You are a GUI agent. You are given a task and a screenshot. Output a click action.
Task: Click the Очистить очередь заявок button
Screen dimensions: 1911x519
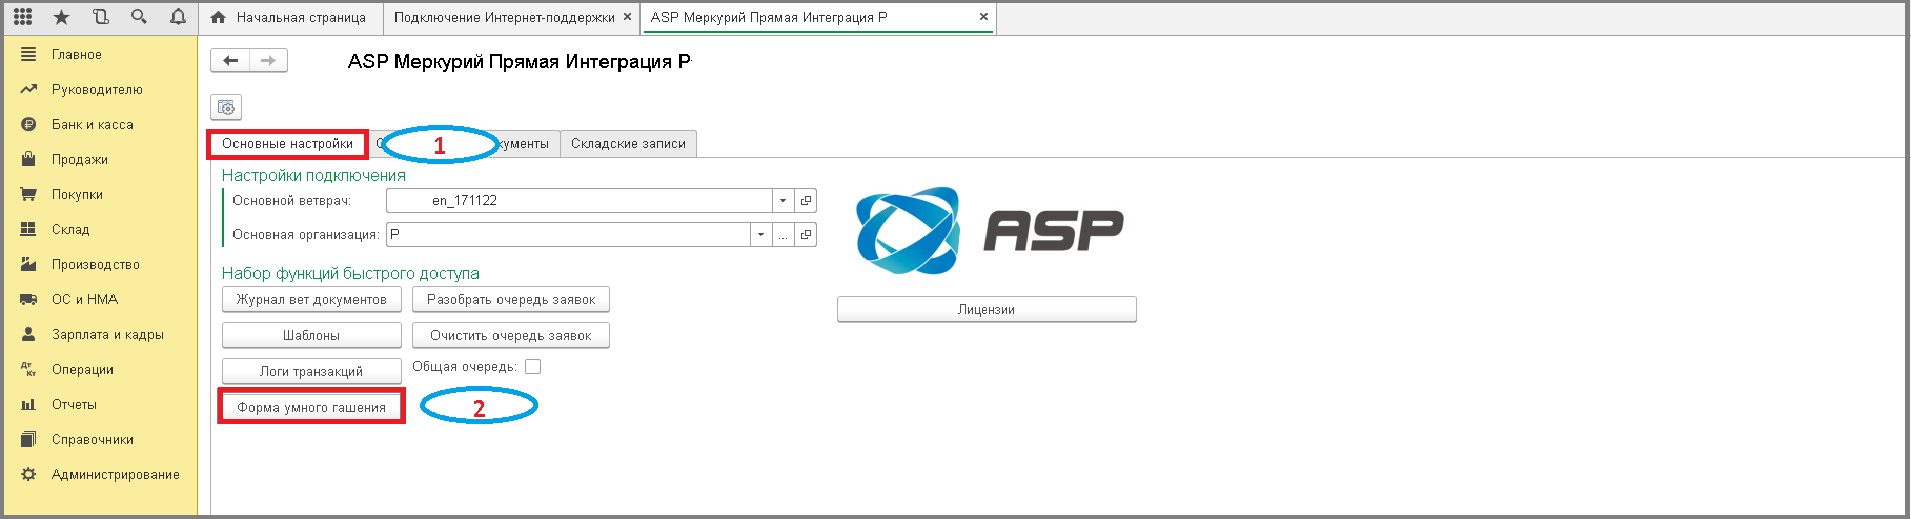pos(510,335)
